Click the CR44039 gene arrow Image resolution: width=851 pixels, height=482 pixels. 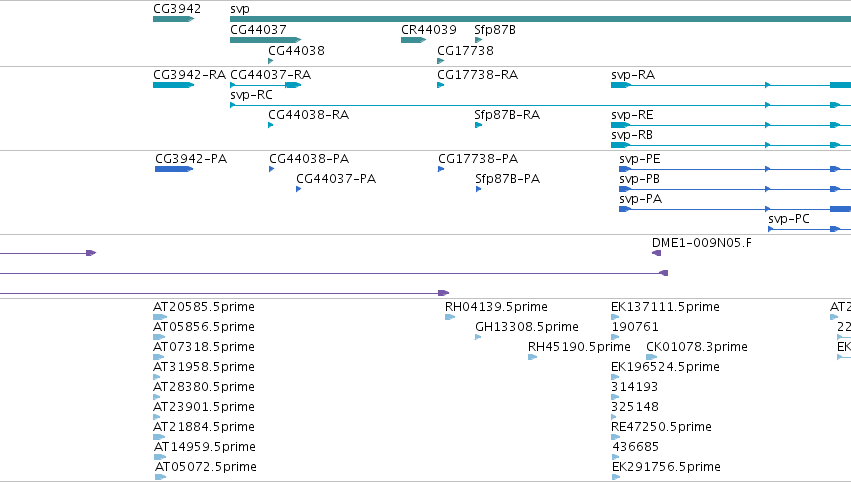[x=414, y=40]
